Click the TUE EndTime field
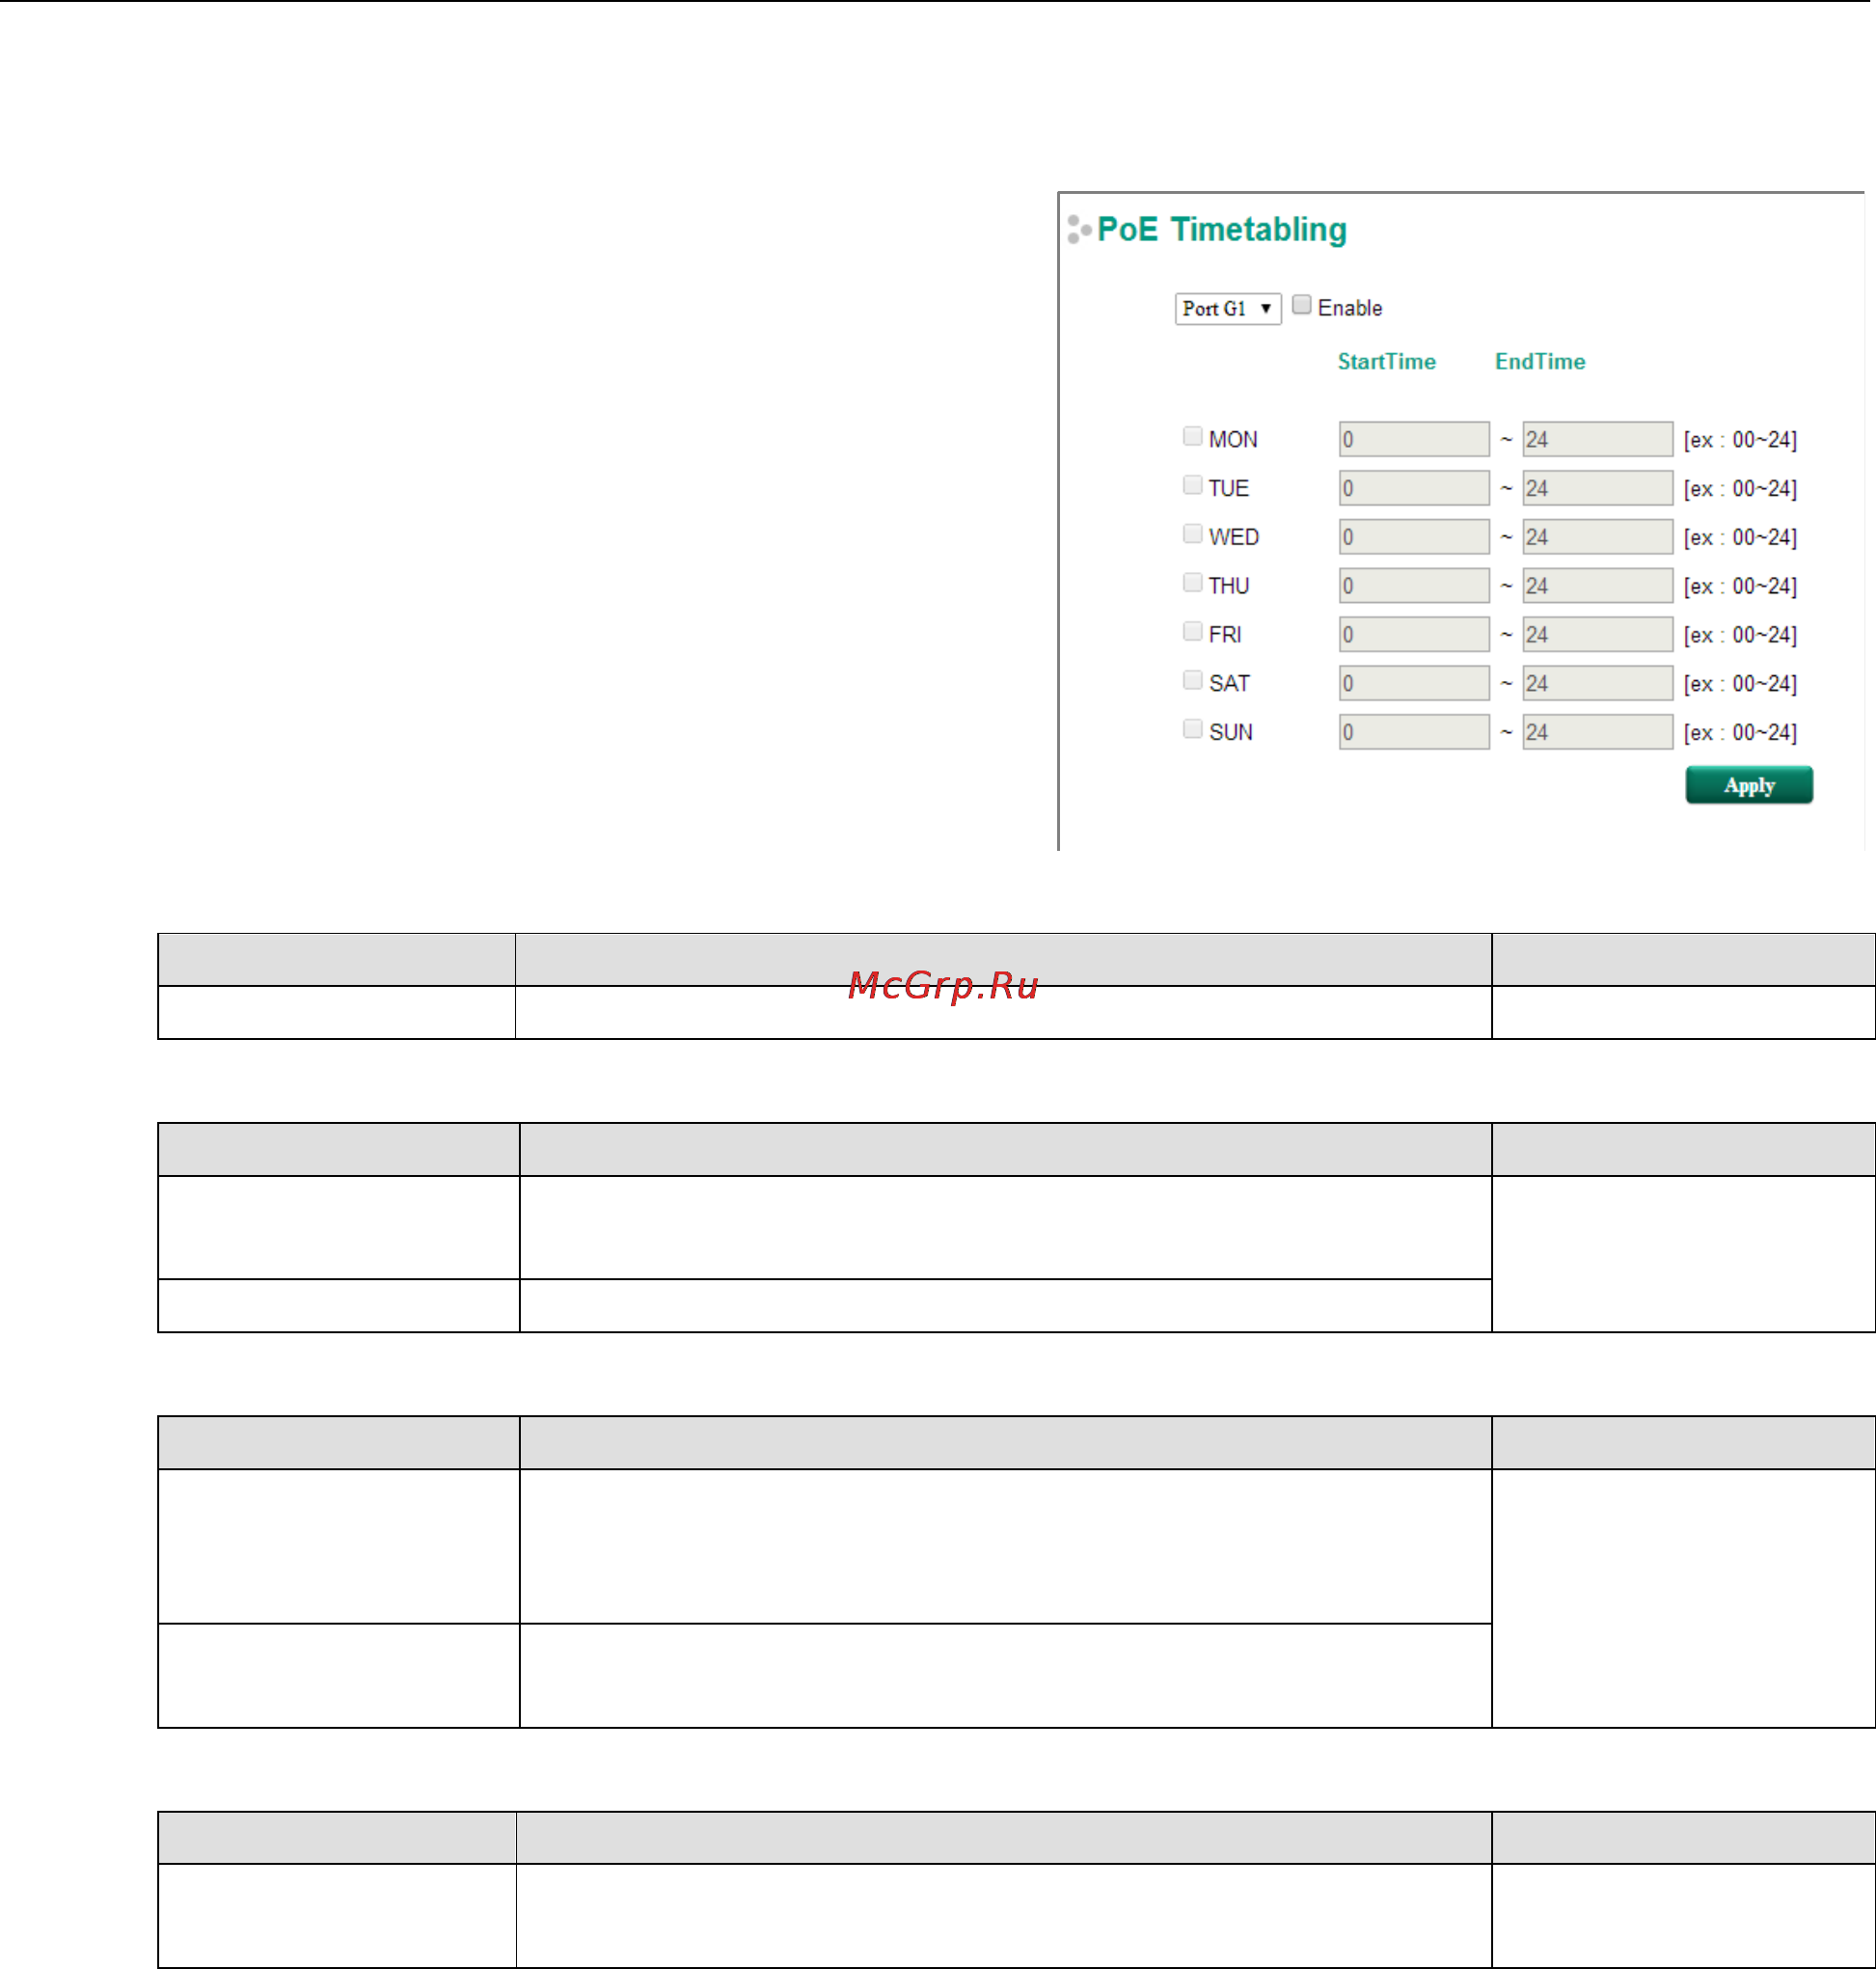Viewport: 1876px width, 1969px height. [x=1597, y=488]
